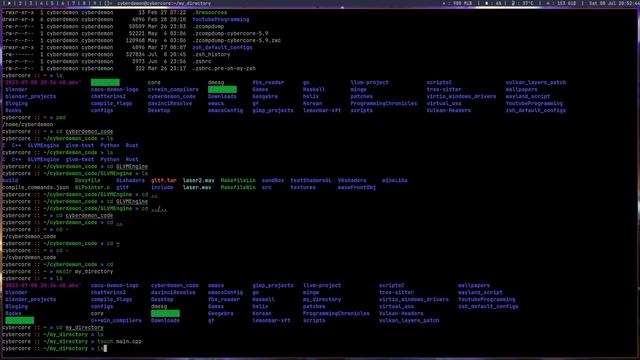Image resolution: width=640 pixels, height=360 pixels.
Task: Click the compile_commands.json file name
Action: pos(35,187)
